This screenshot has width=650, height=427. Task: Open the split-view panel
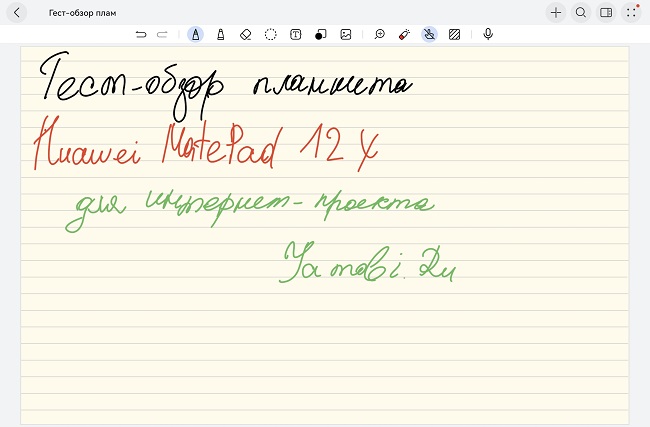606,12
